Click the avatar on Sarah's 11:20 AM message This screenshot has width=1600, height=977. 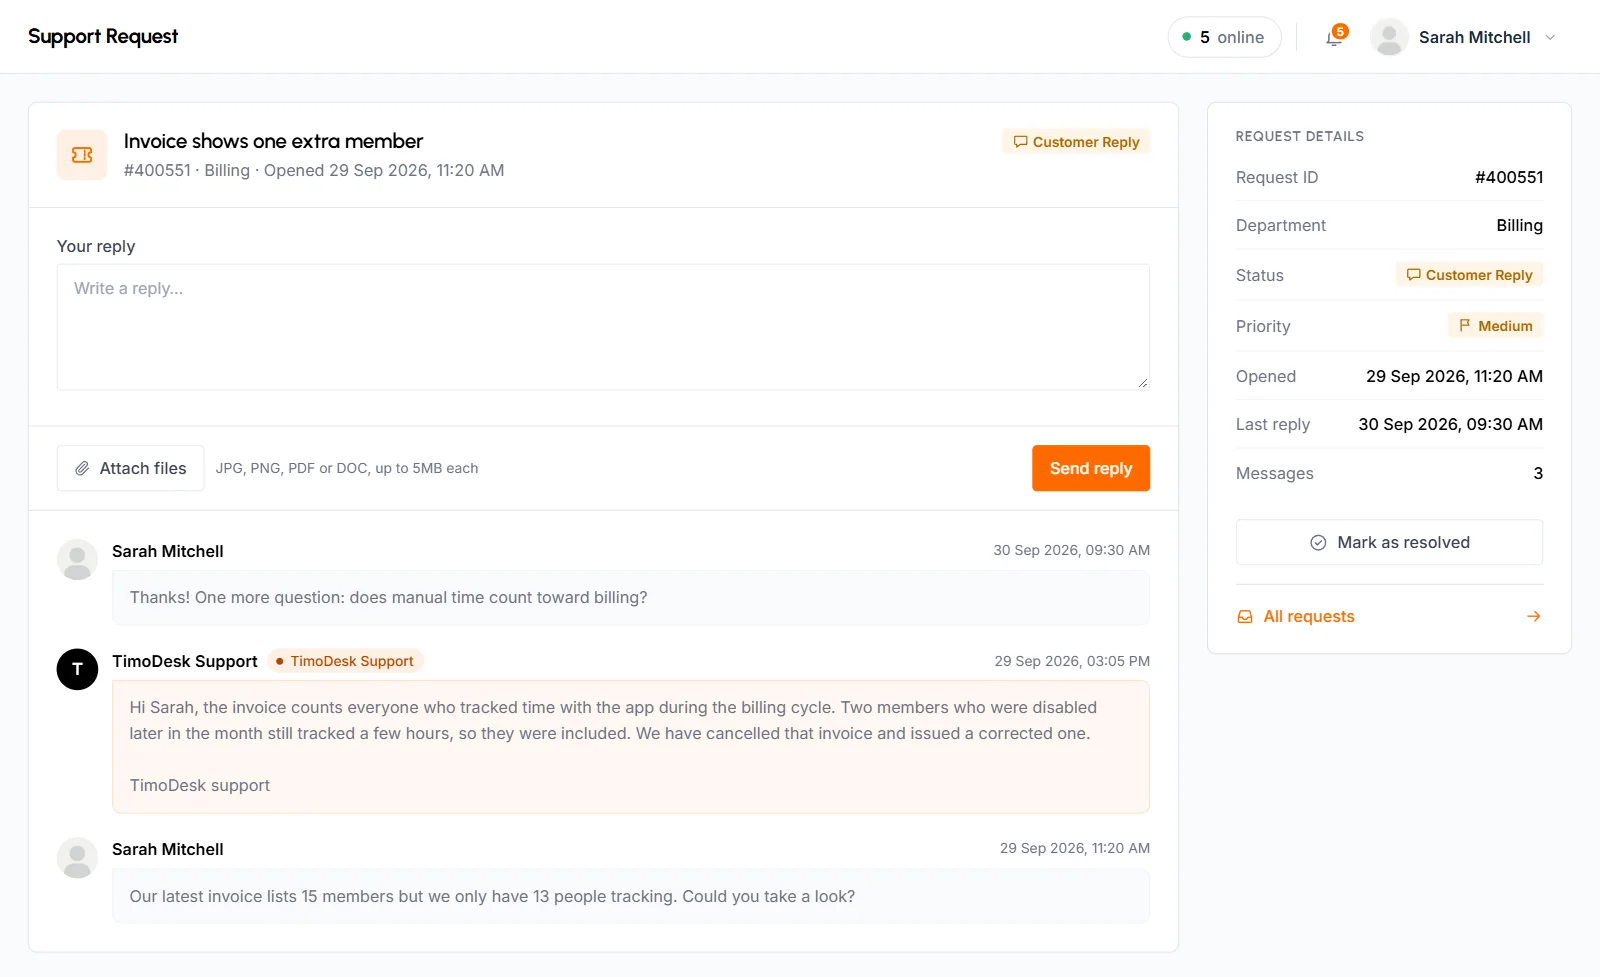pyautogui.click(x=77, y=858)
